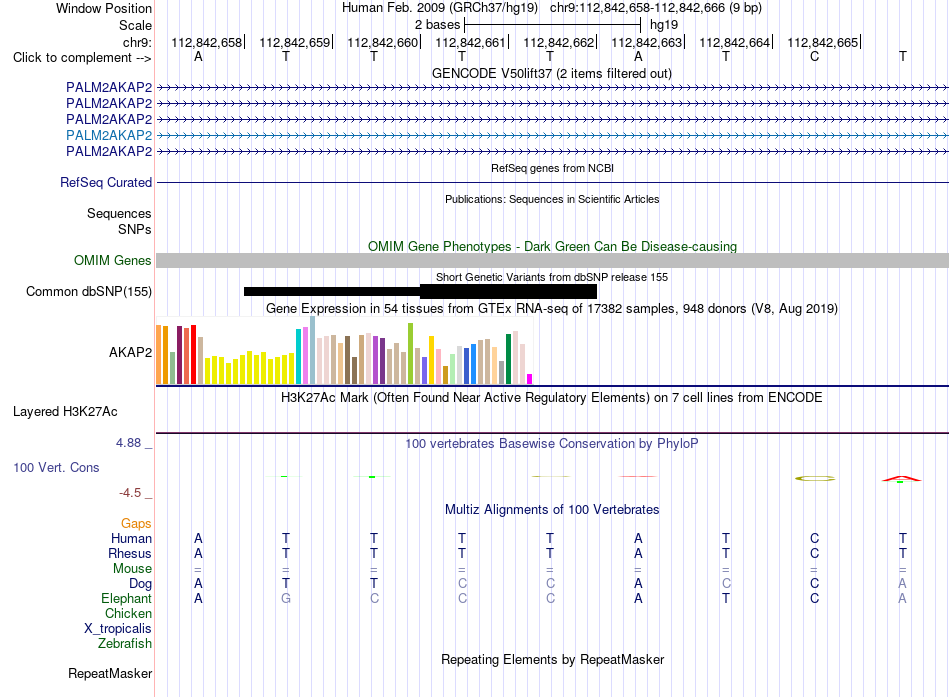Open 'Short Genetic Variants from dbSNP release 155'
This screenshot has width=950, height=697.
[x=552, y=277]
